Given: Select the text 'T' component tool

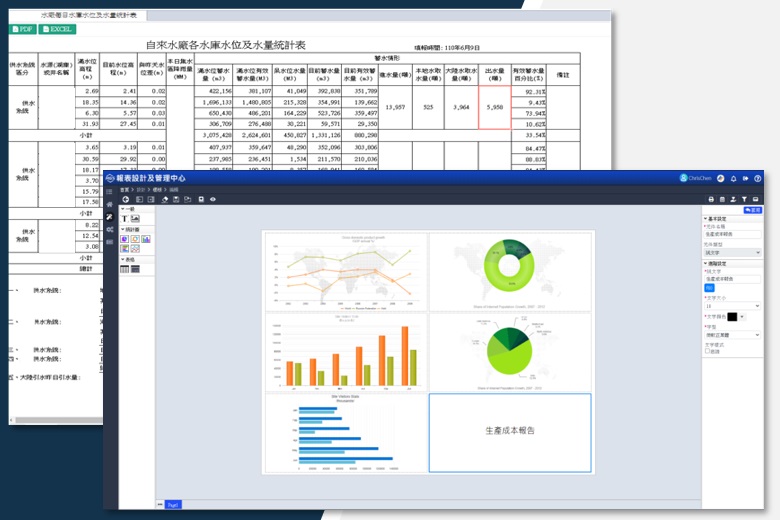Looking at the screenshot, I should coord(125,218).
